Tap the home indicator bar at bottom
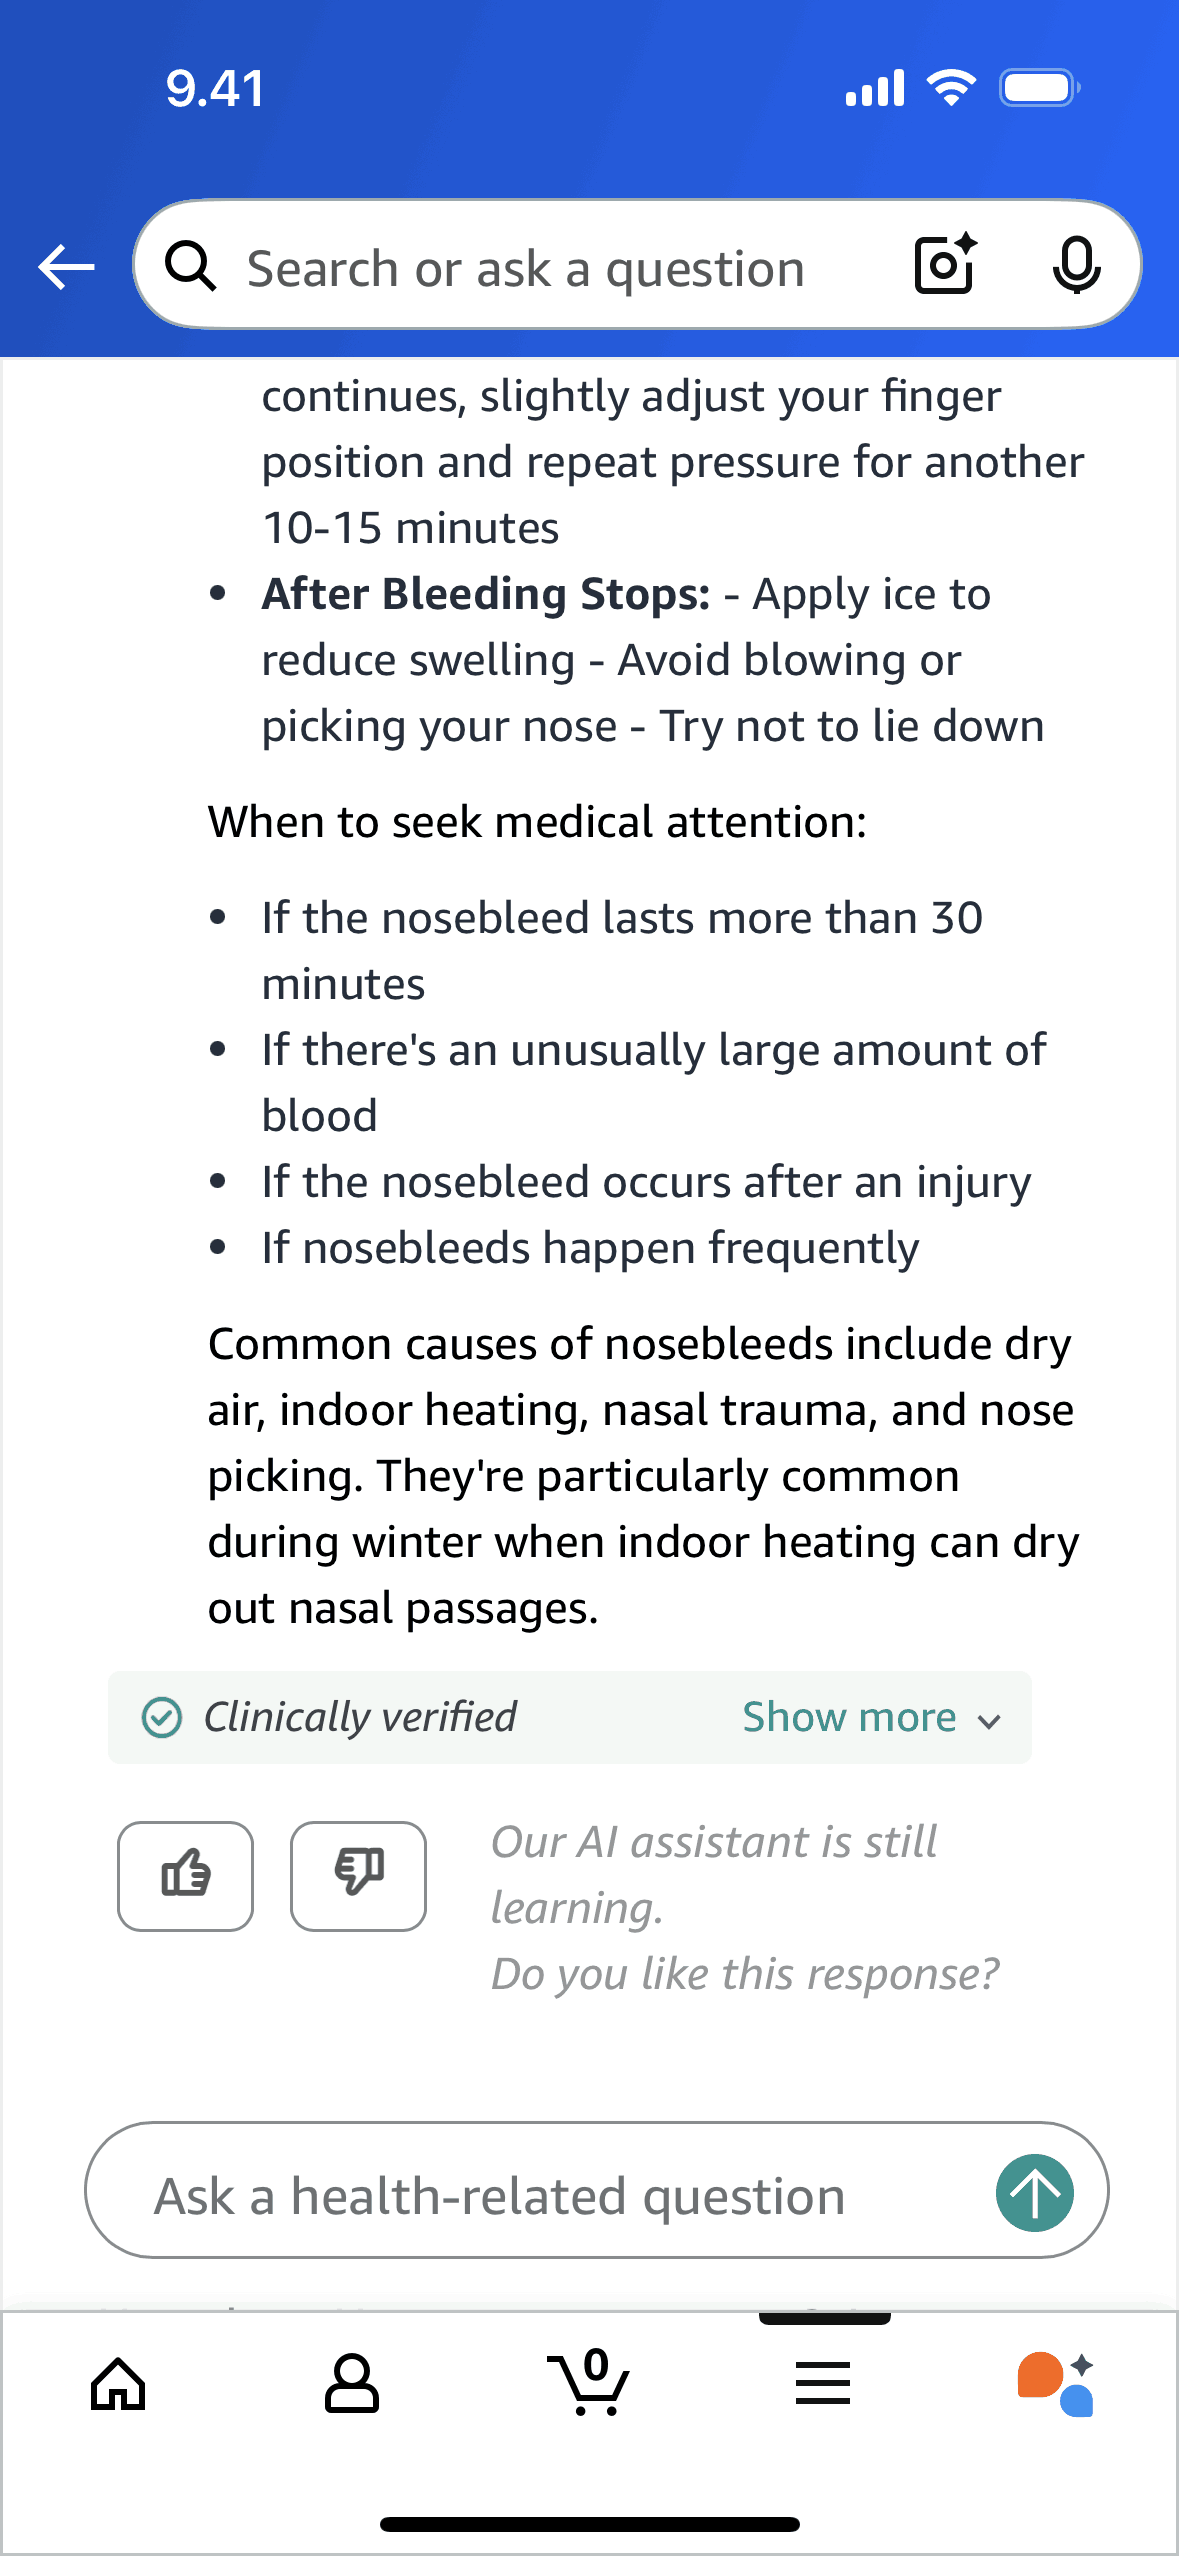Screen dimensions: 1179x2556 pos(590,2524)
